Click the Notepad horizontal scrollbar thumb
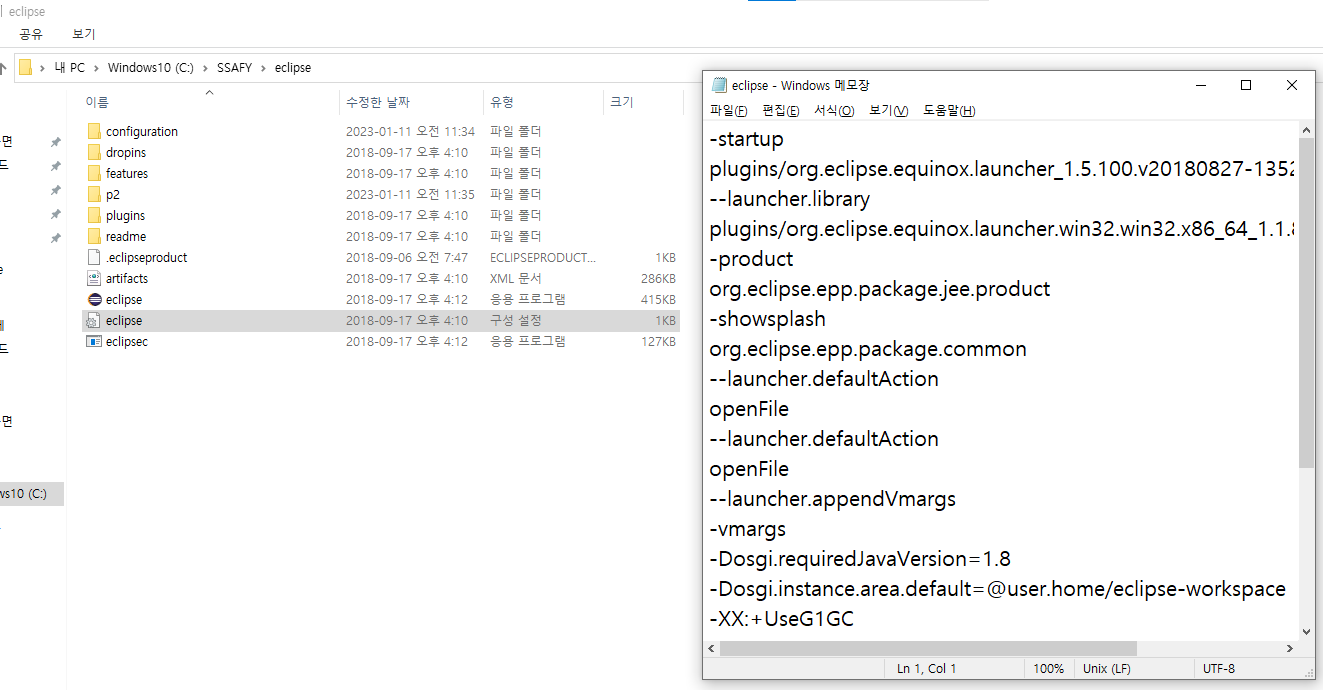Image resolution: width=1323 pixels, height=690 pixels. 927,649
